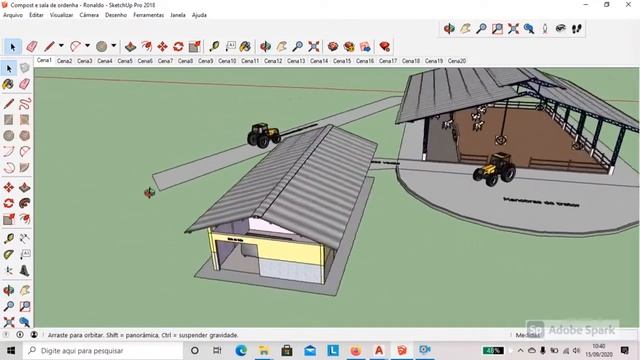Open the Janela menu
Viewport: 640px width, 360px height.
pyautogui.click(x=178, y=15)
